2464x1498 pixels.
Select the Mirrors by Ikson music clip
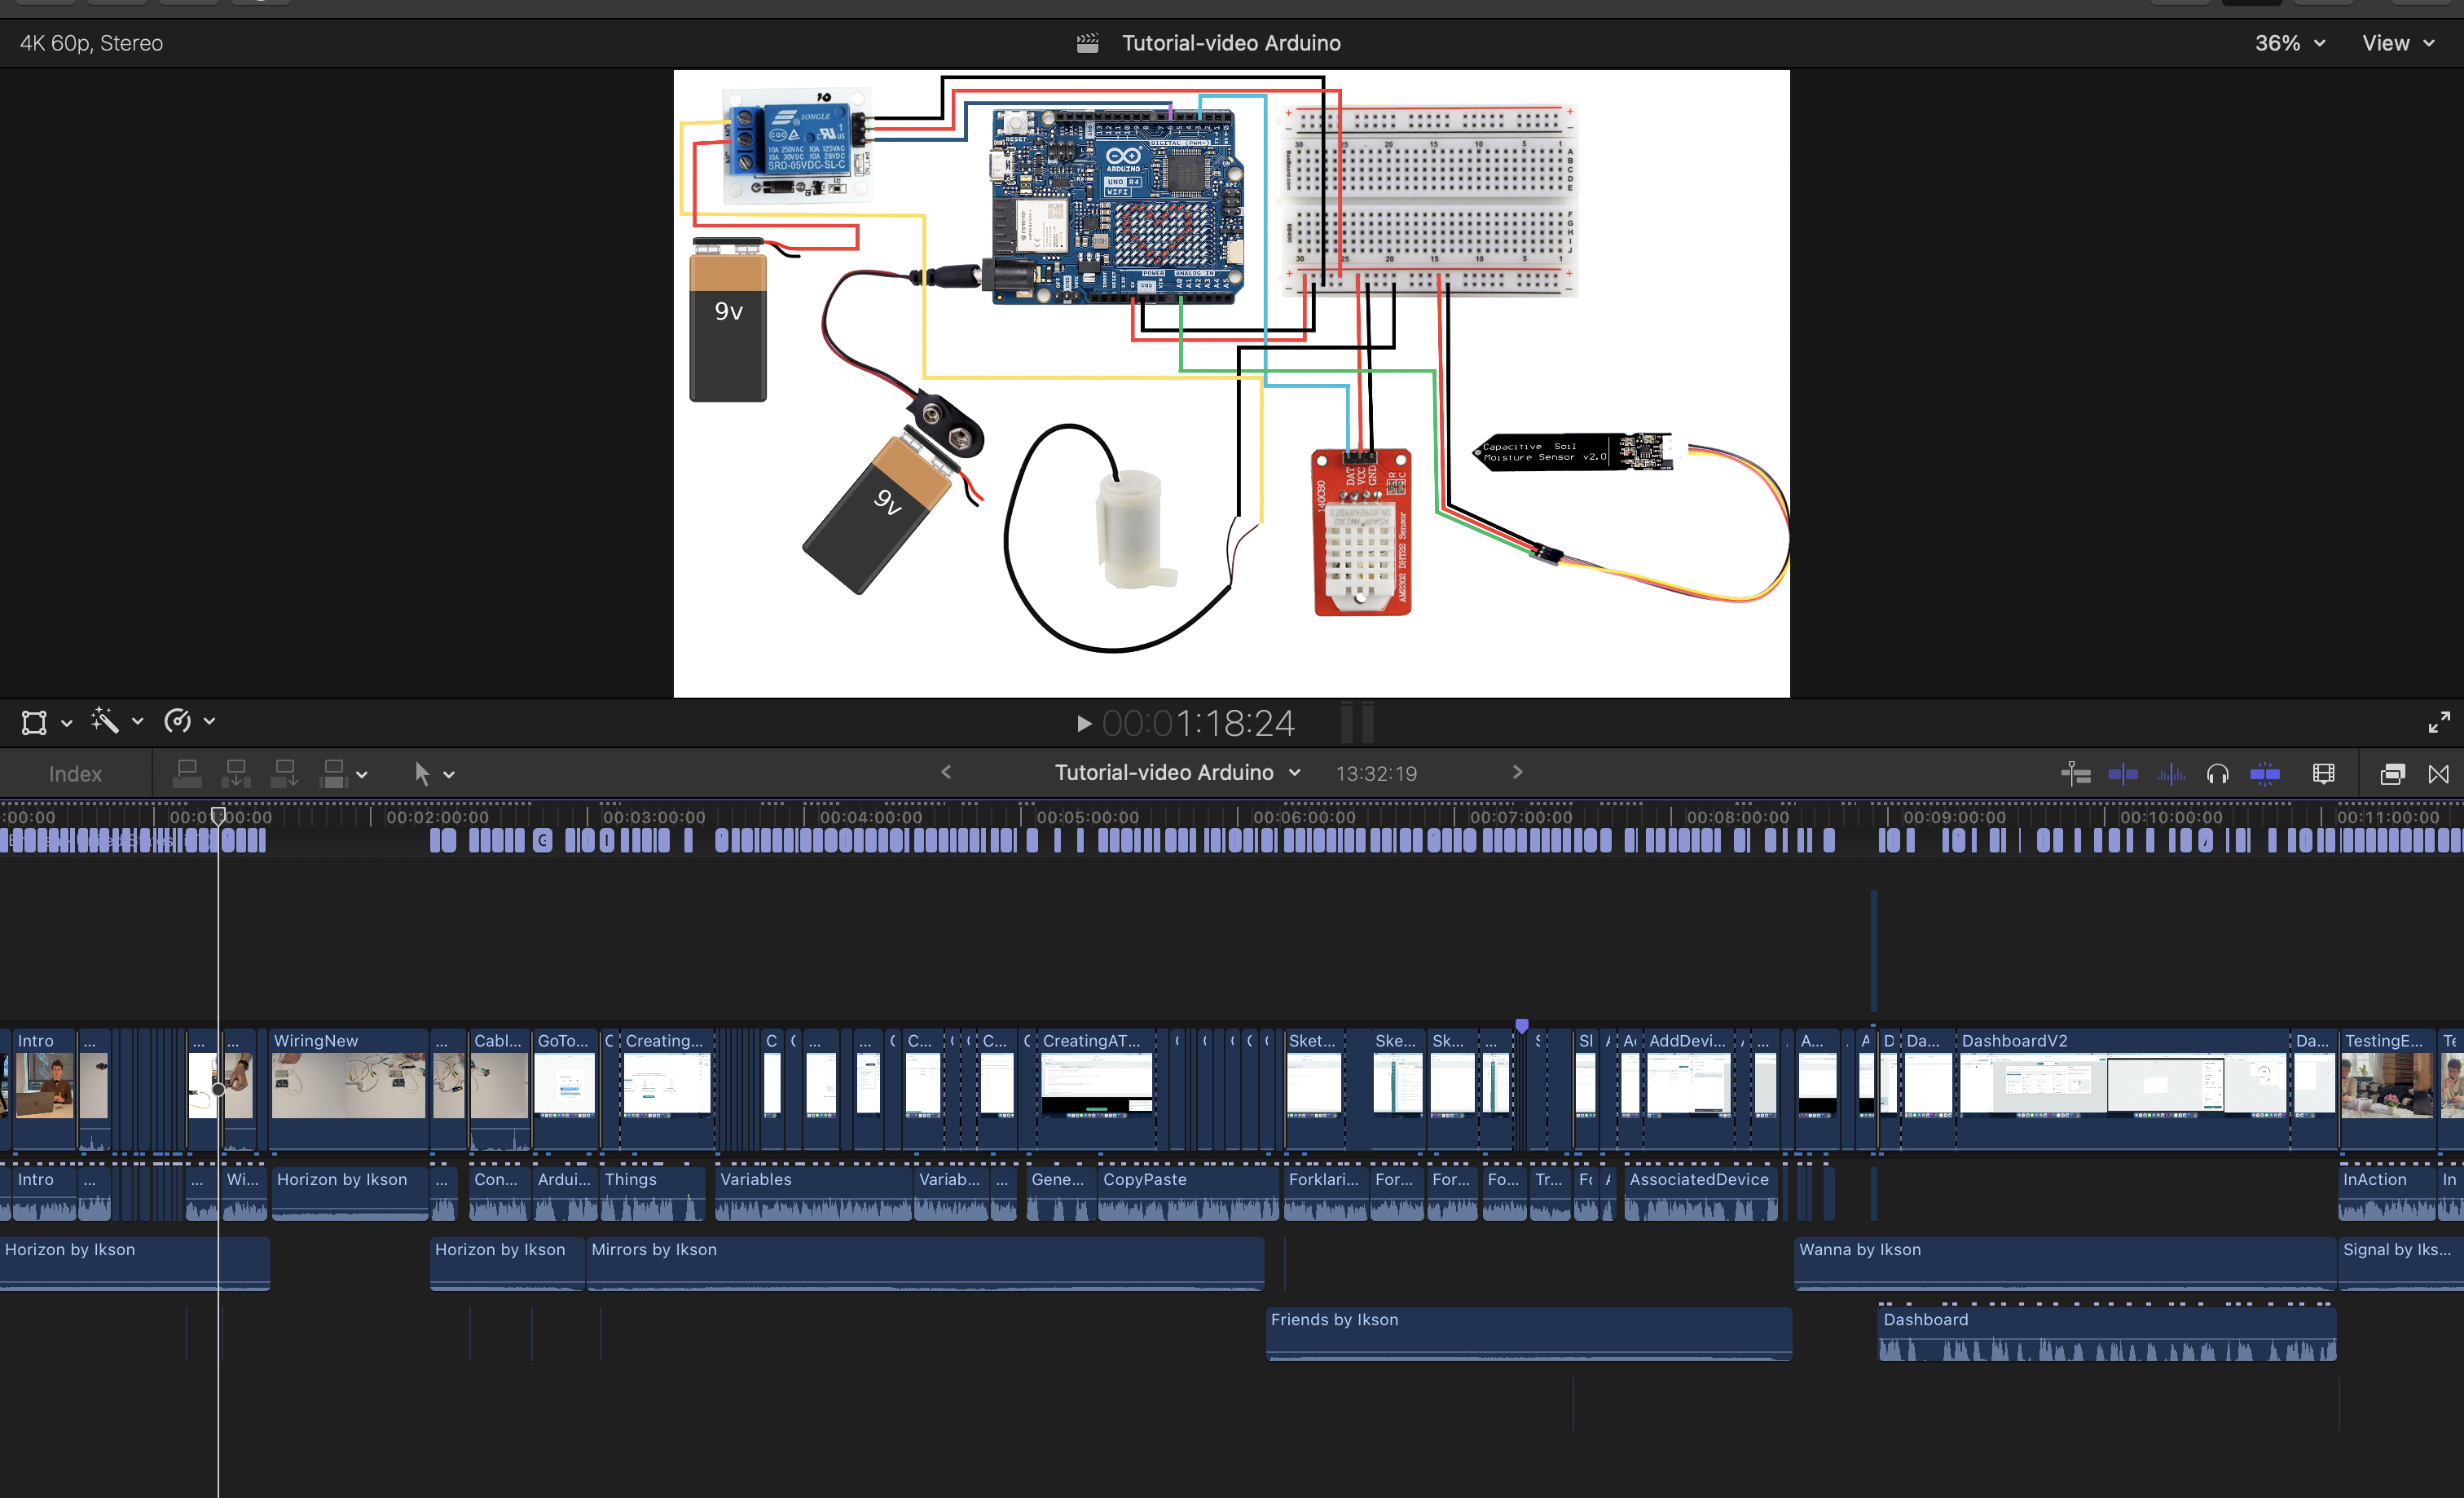(925, 1263)
